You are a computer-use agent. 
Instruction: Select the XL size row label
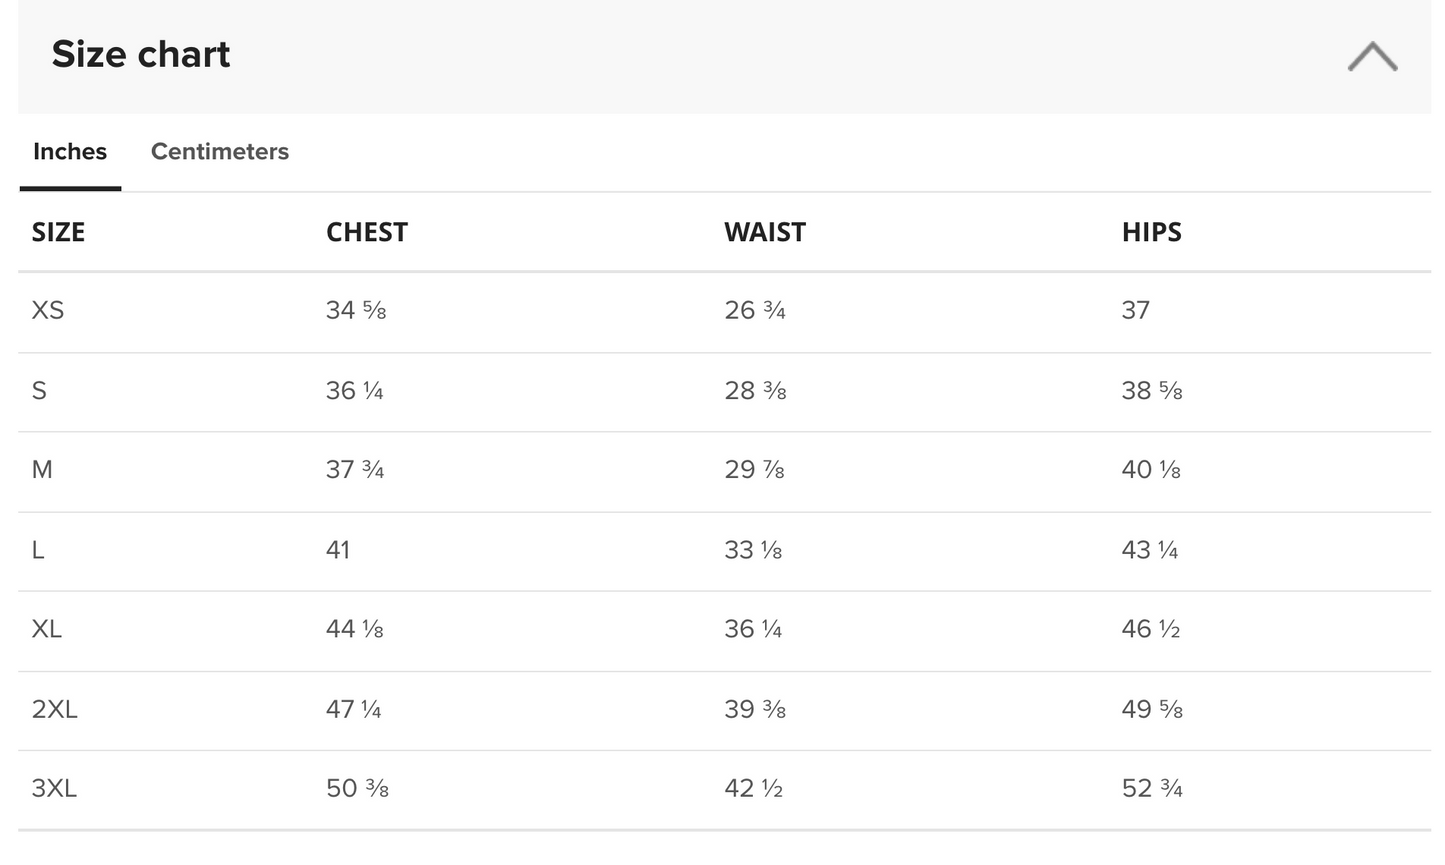47,629
